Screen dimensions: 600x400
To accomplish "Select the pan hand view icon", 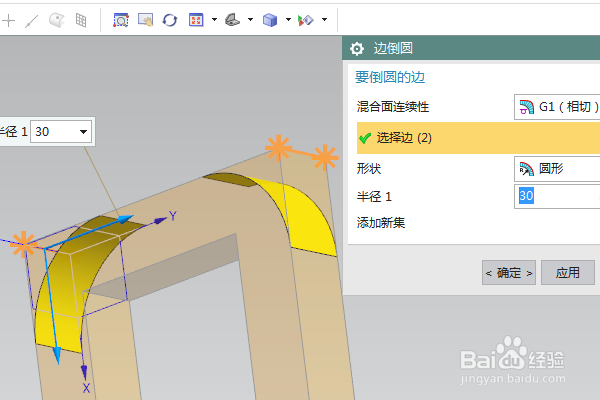I will [x=145, y=20].
